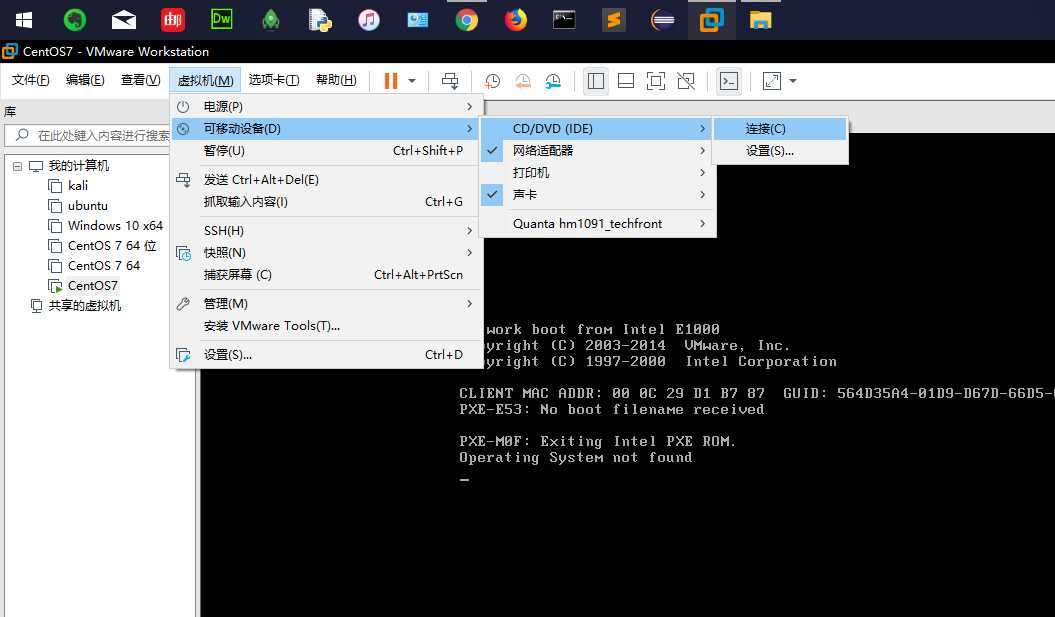Open the Windows Start button
Viewport: 1055px width, 617px height.
coord(24,20)
